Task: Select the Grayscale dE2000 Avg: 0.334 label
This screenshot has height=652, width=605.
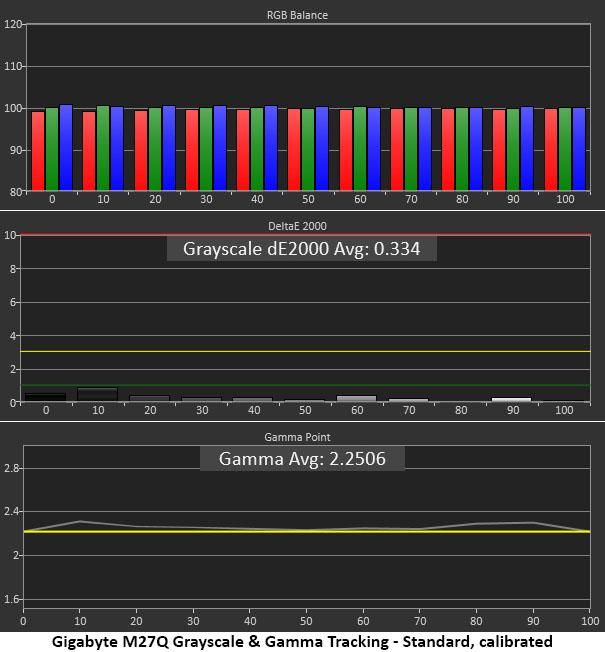Action: point(301,249)
